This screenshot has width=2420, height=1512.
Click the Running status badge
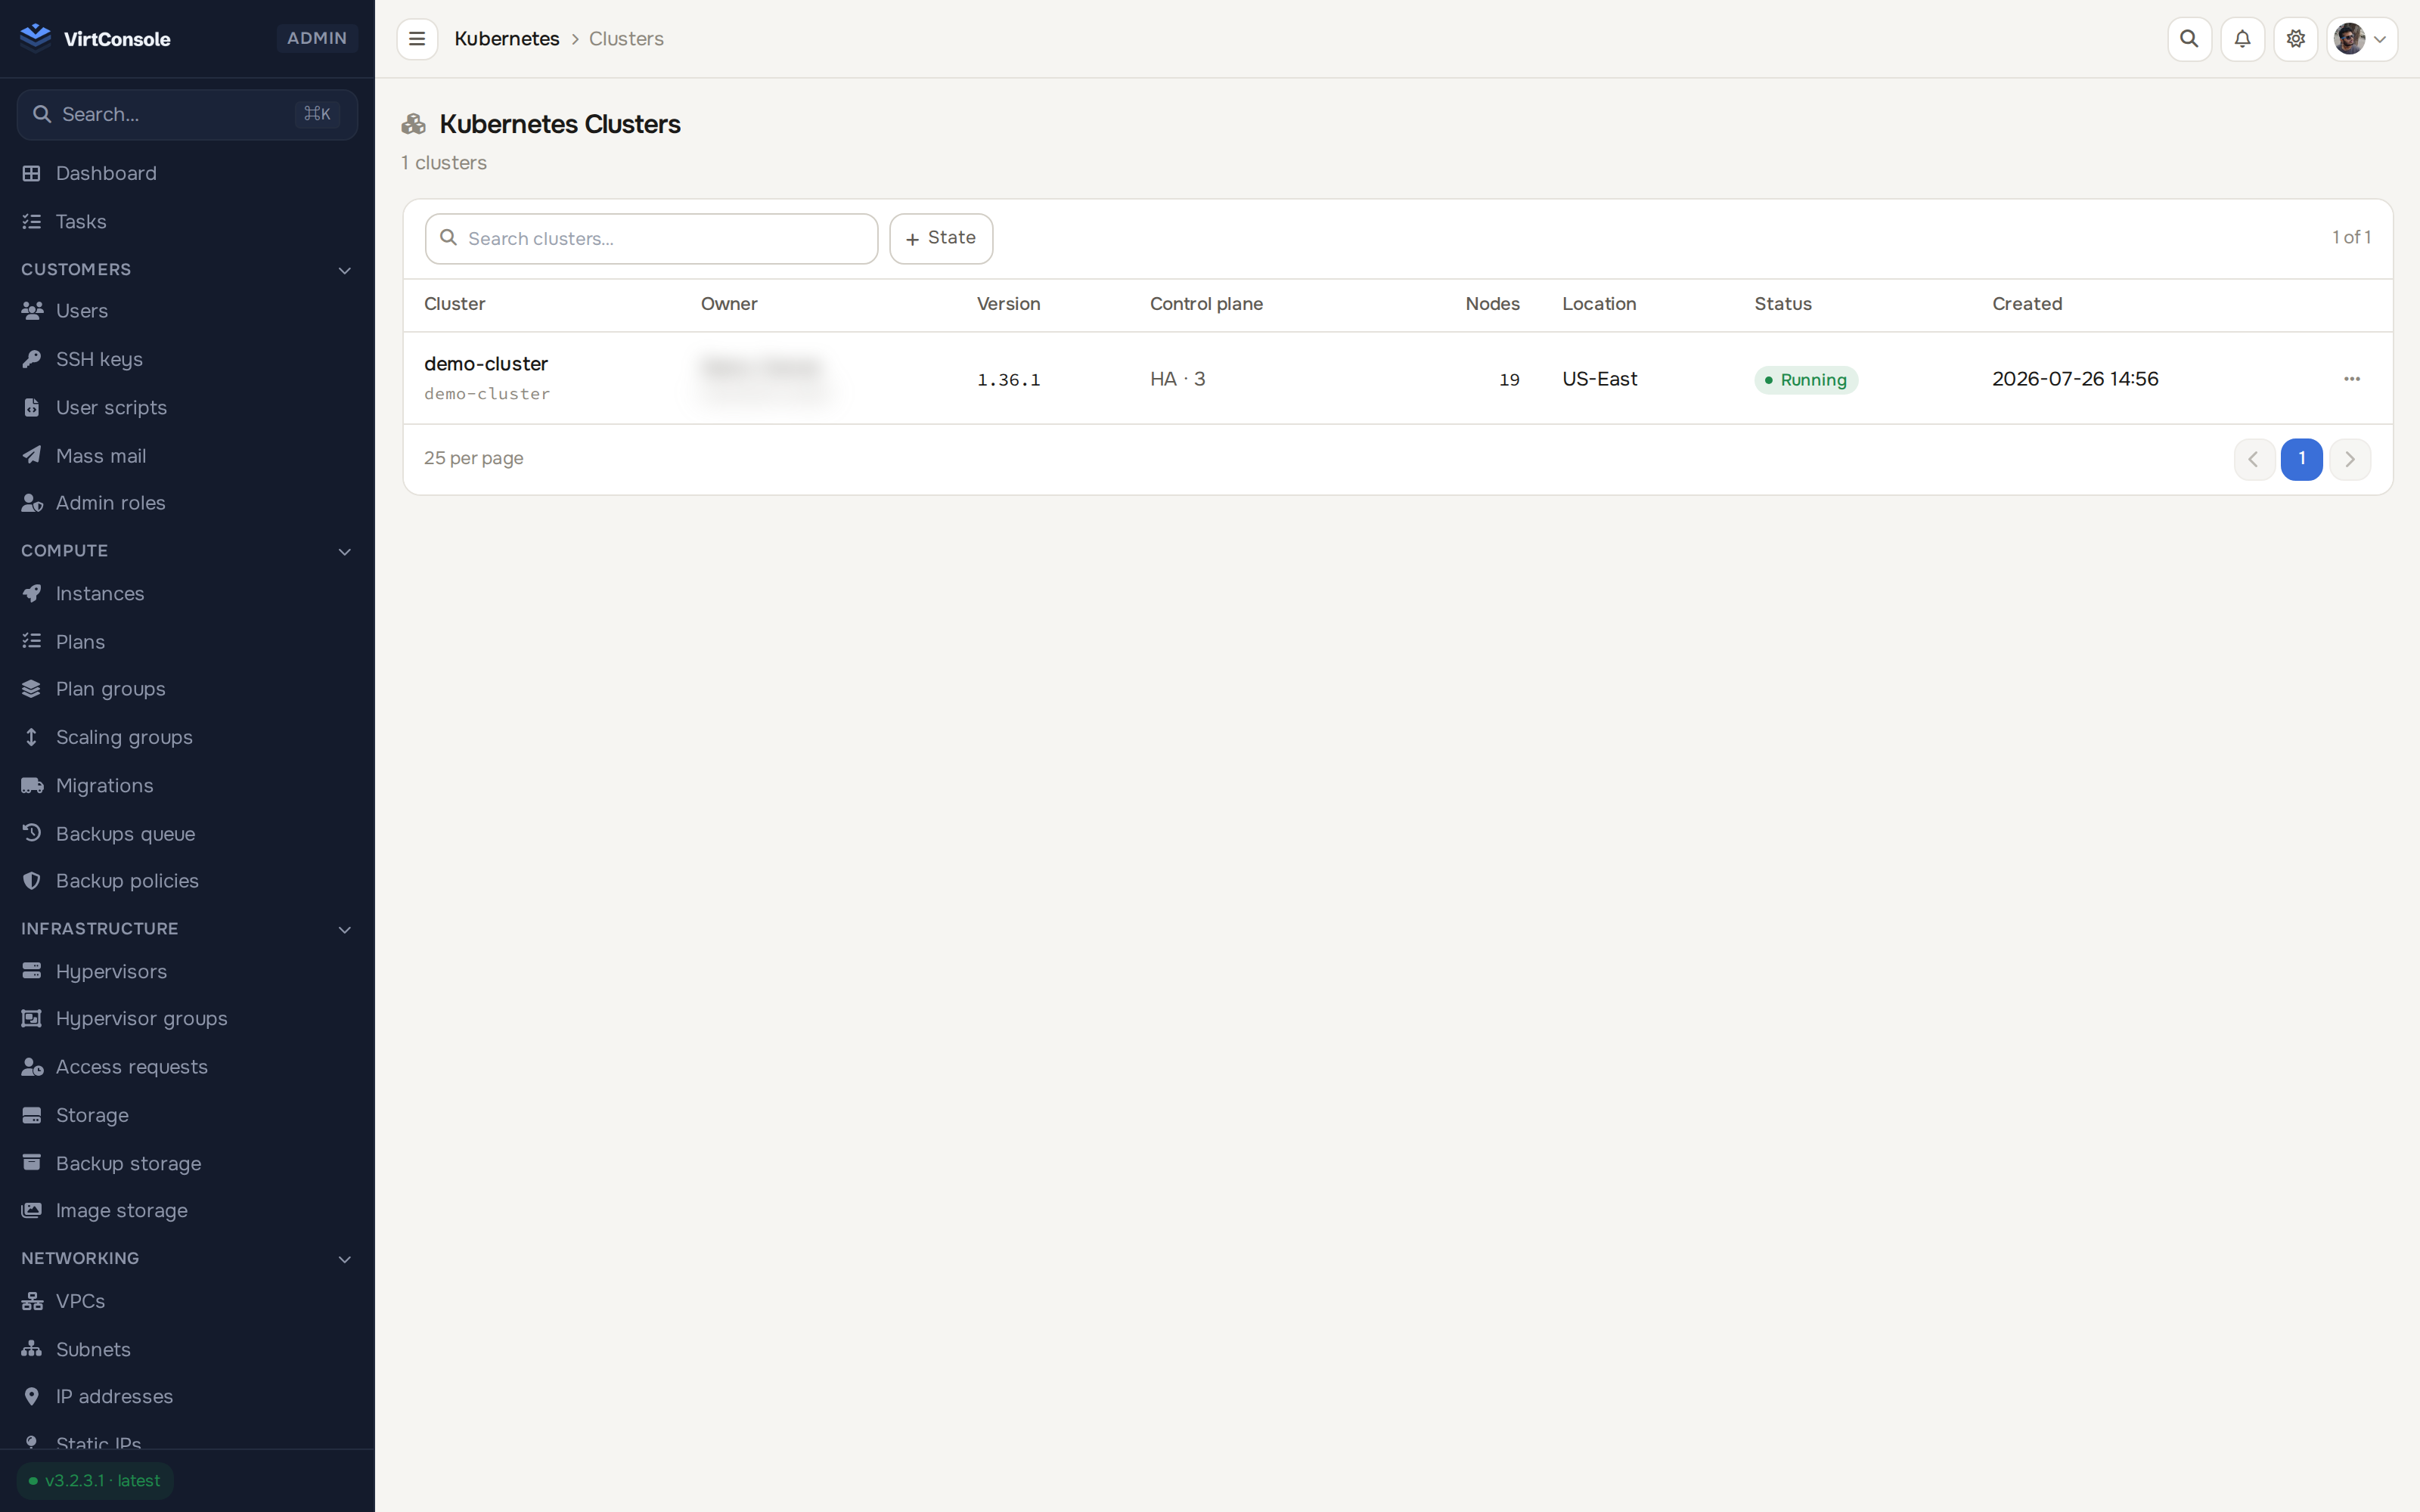(x=1806, y=380)
